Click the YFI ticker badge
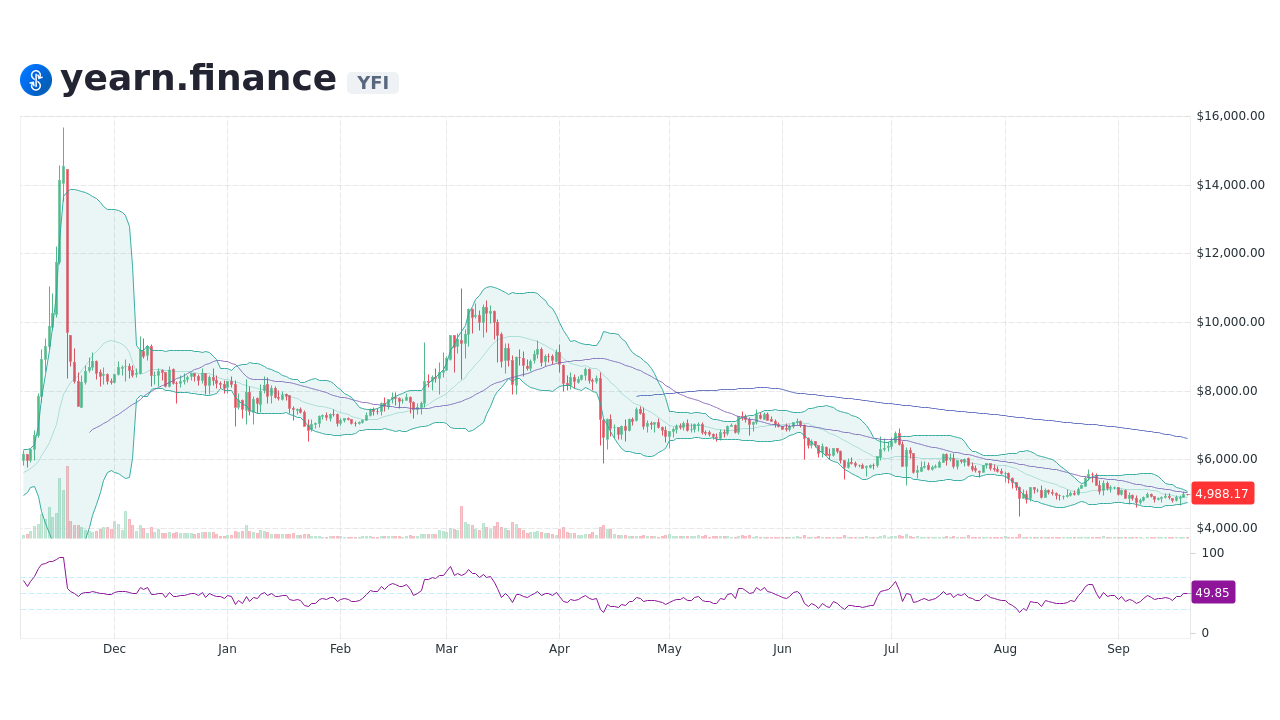Image resolution: width=1280 pixels, height=720 pixels. pos(373,83)
